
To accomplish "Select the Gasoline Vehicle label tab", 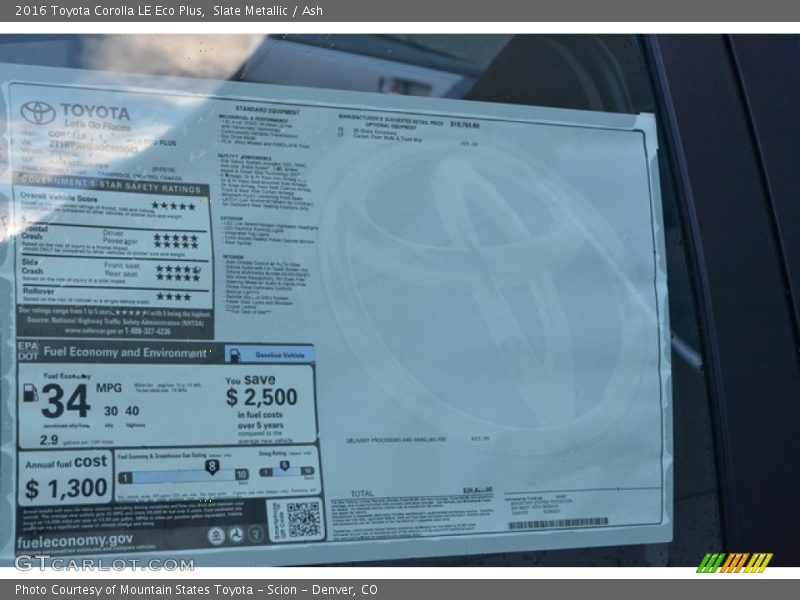I will tap(269, 355).
